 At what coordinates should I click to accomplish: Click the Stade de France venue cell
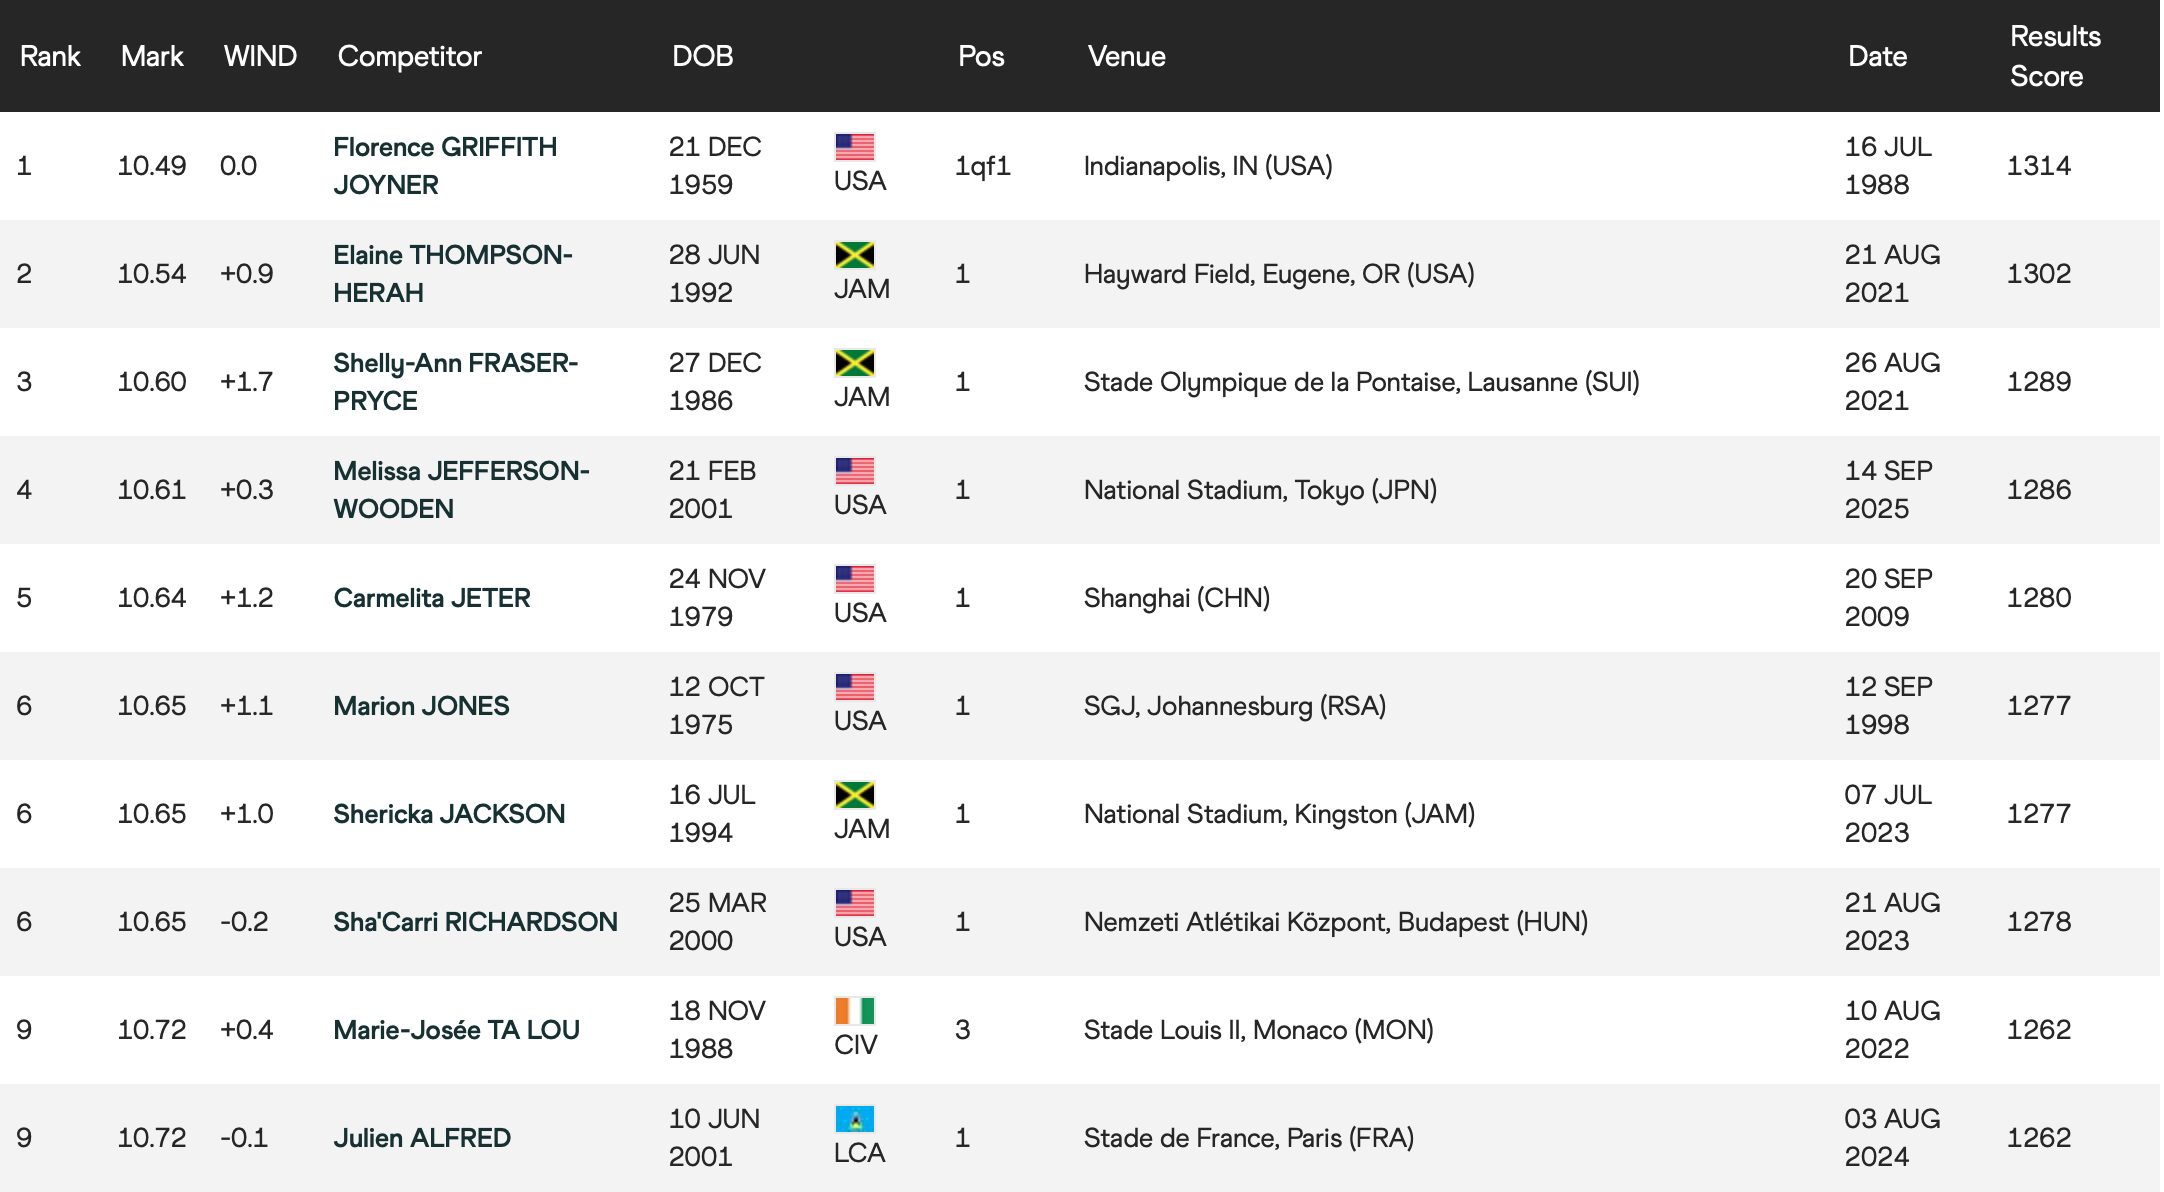pos(1248,1138)
